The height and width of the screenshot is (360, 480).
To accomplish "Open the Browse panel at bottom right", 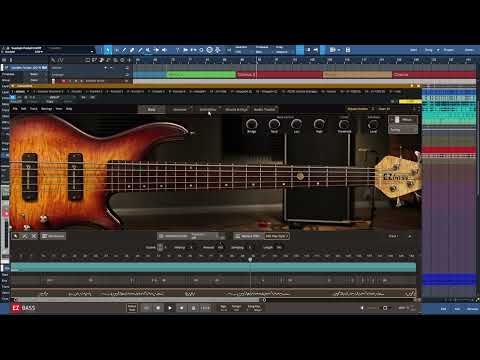I will point(472,309).
